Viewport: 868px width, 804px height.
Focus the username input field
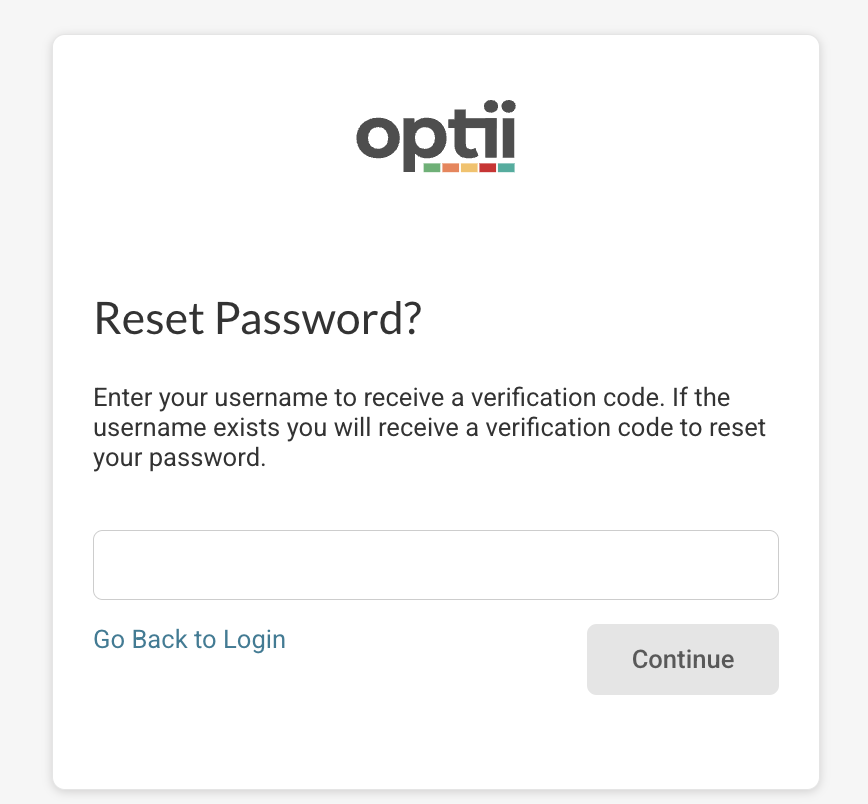pyautogui.click(x=435, y=565)
